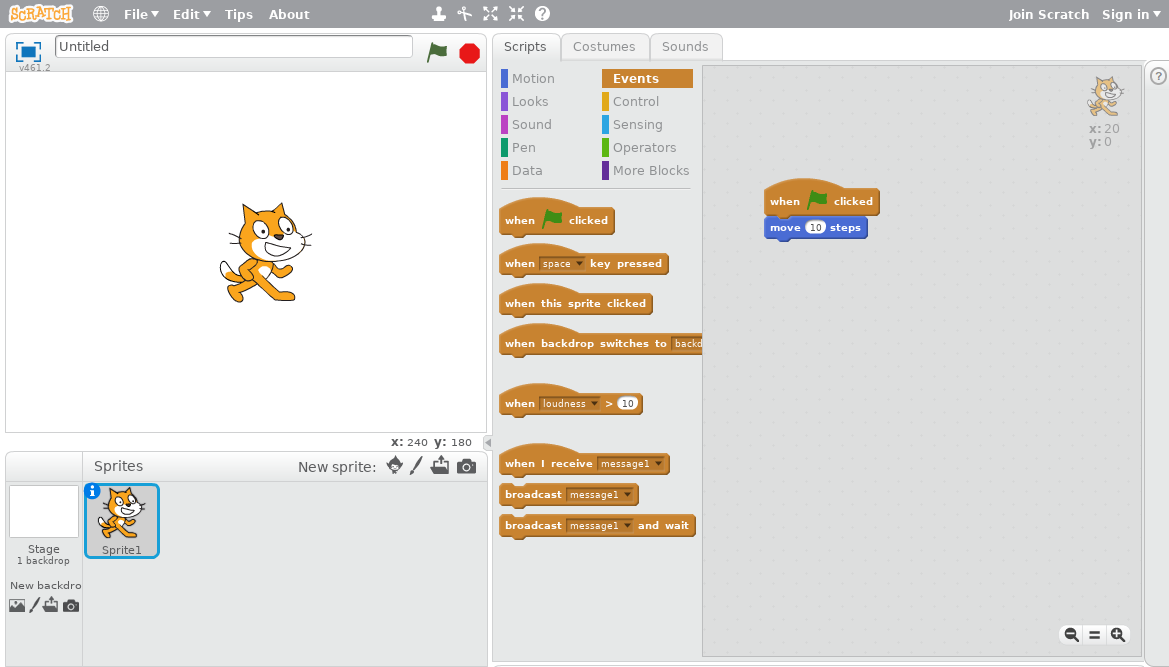
Task: Select the Delete scissors tool
Action: [x=464, y=13]
